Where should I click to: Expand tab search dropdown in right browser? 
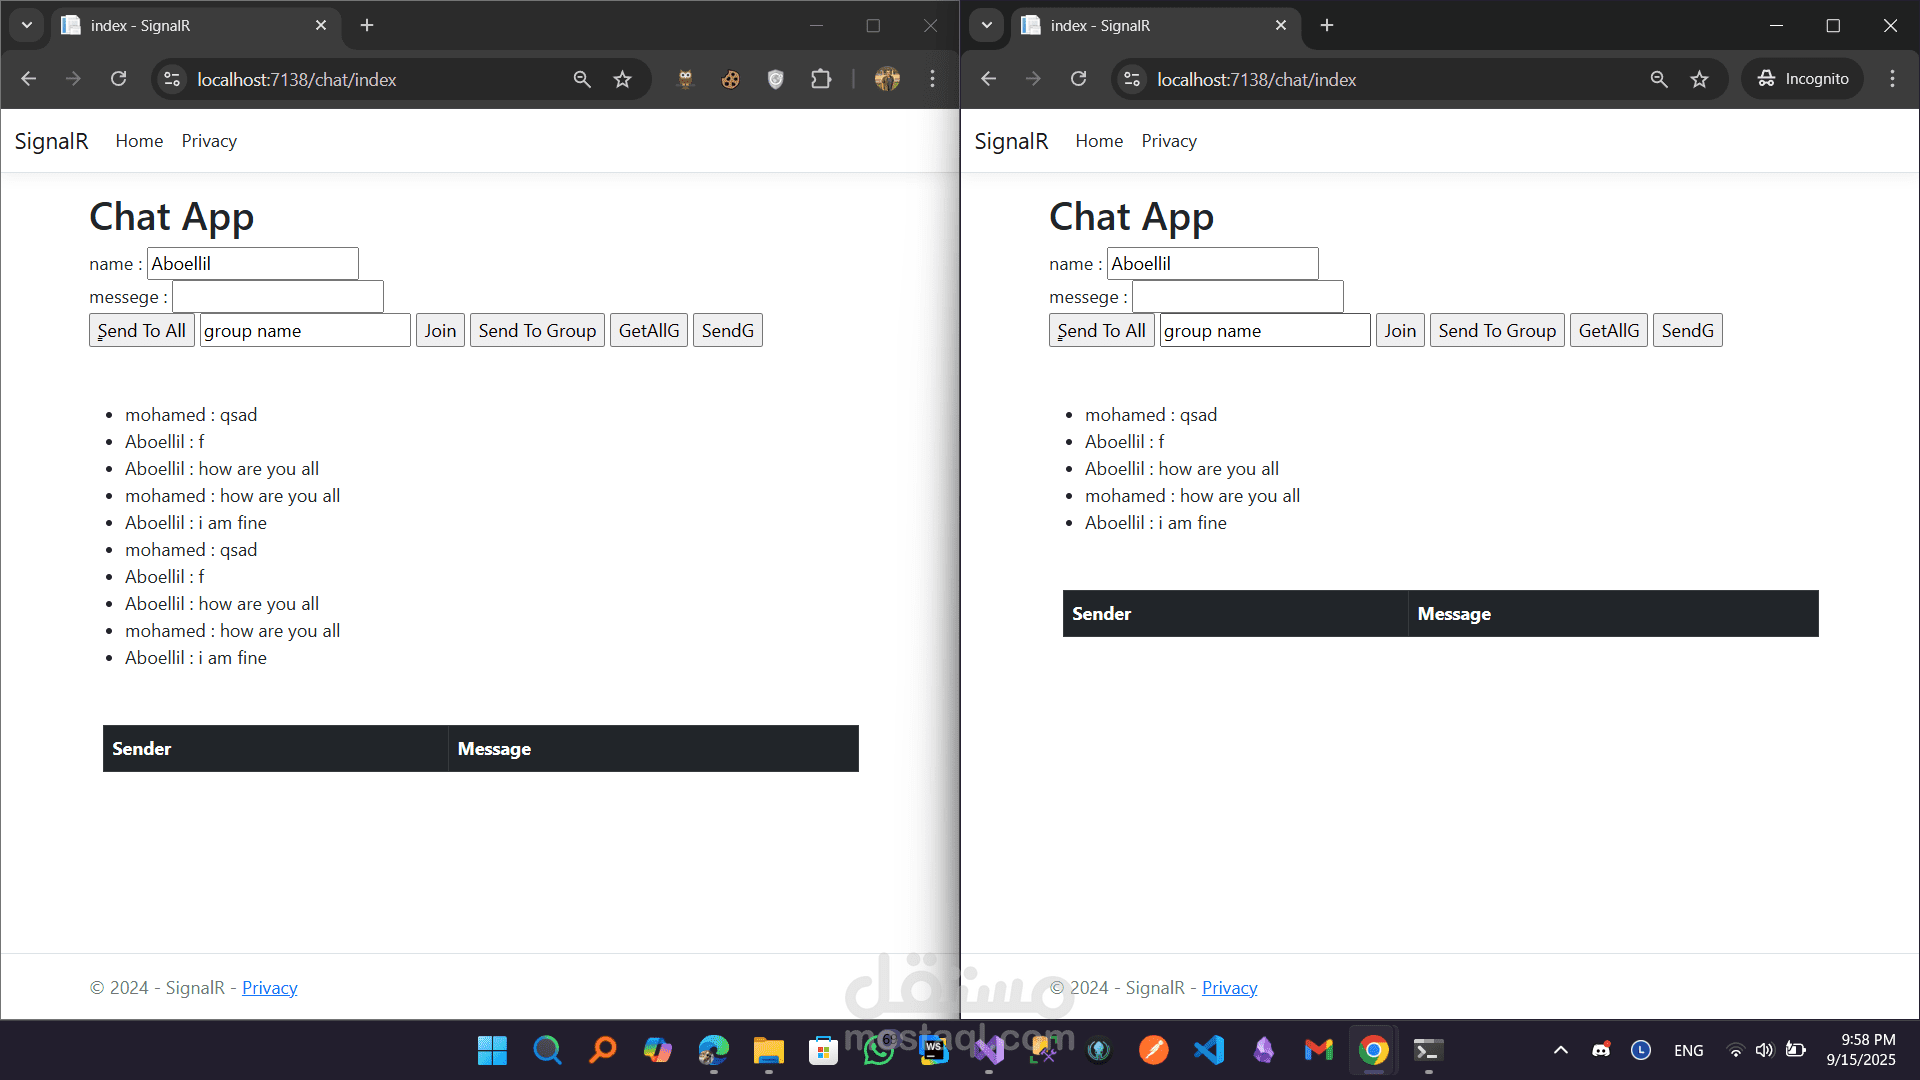(x=987, y=25)
